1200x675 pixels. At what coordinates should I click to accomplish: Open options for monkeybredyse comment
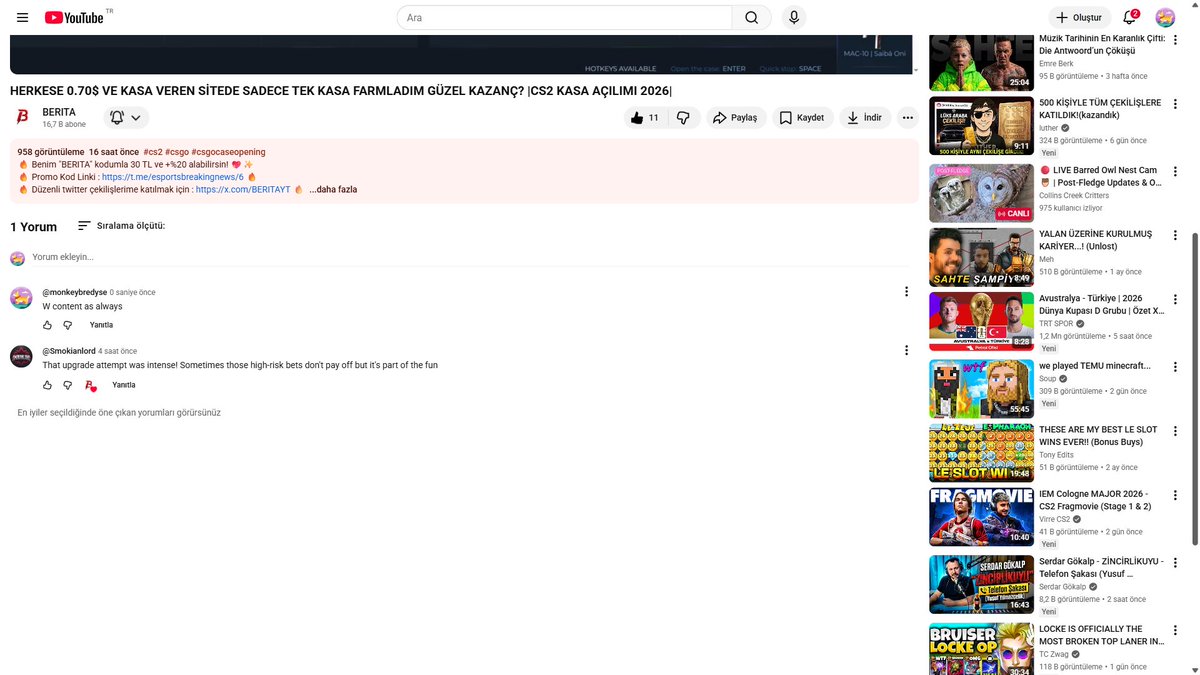pos(906,292)
